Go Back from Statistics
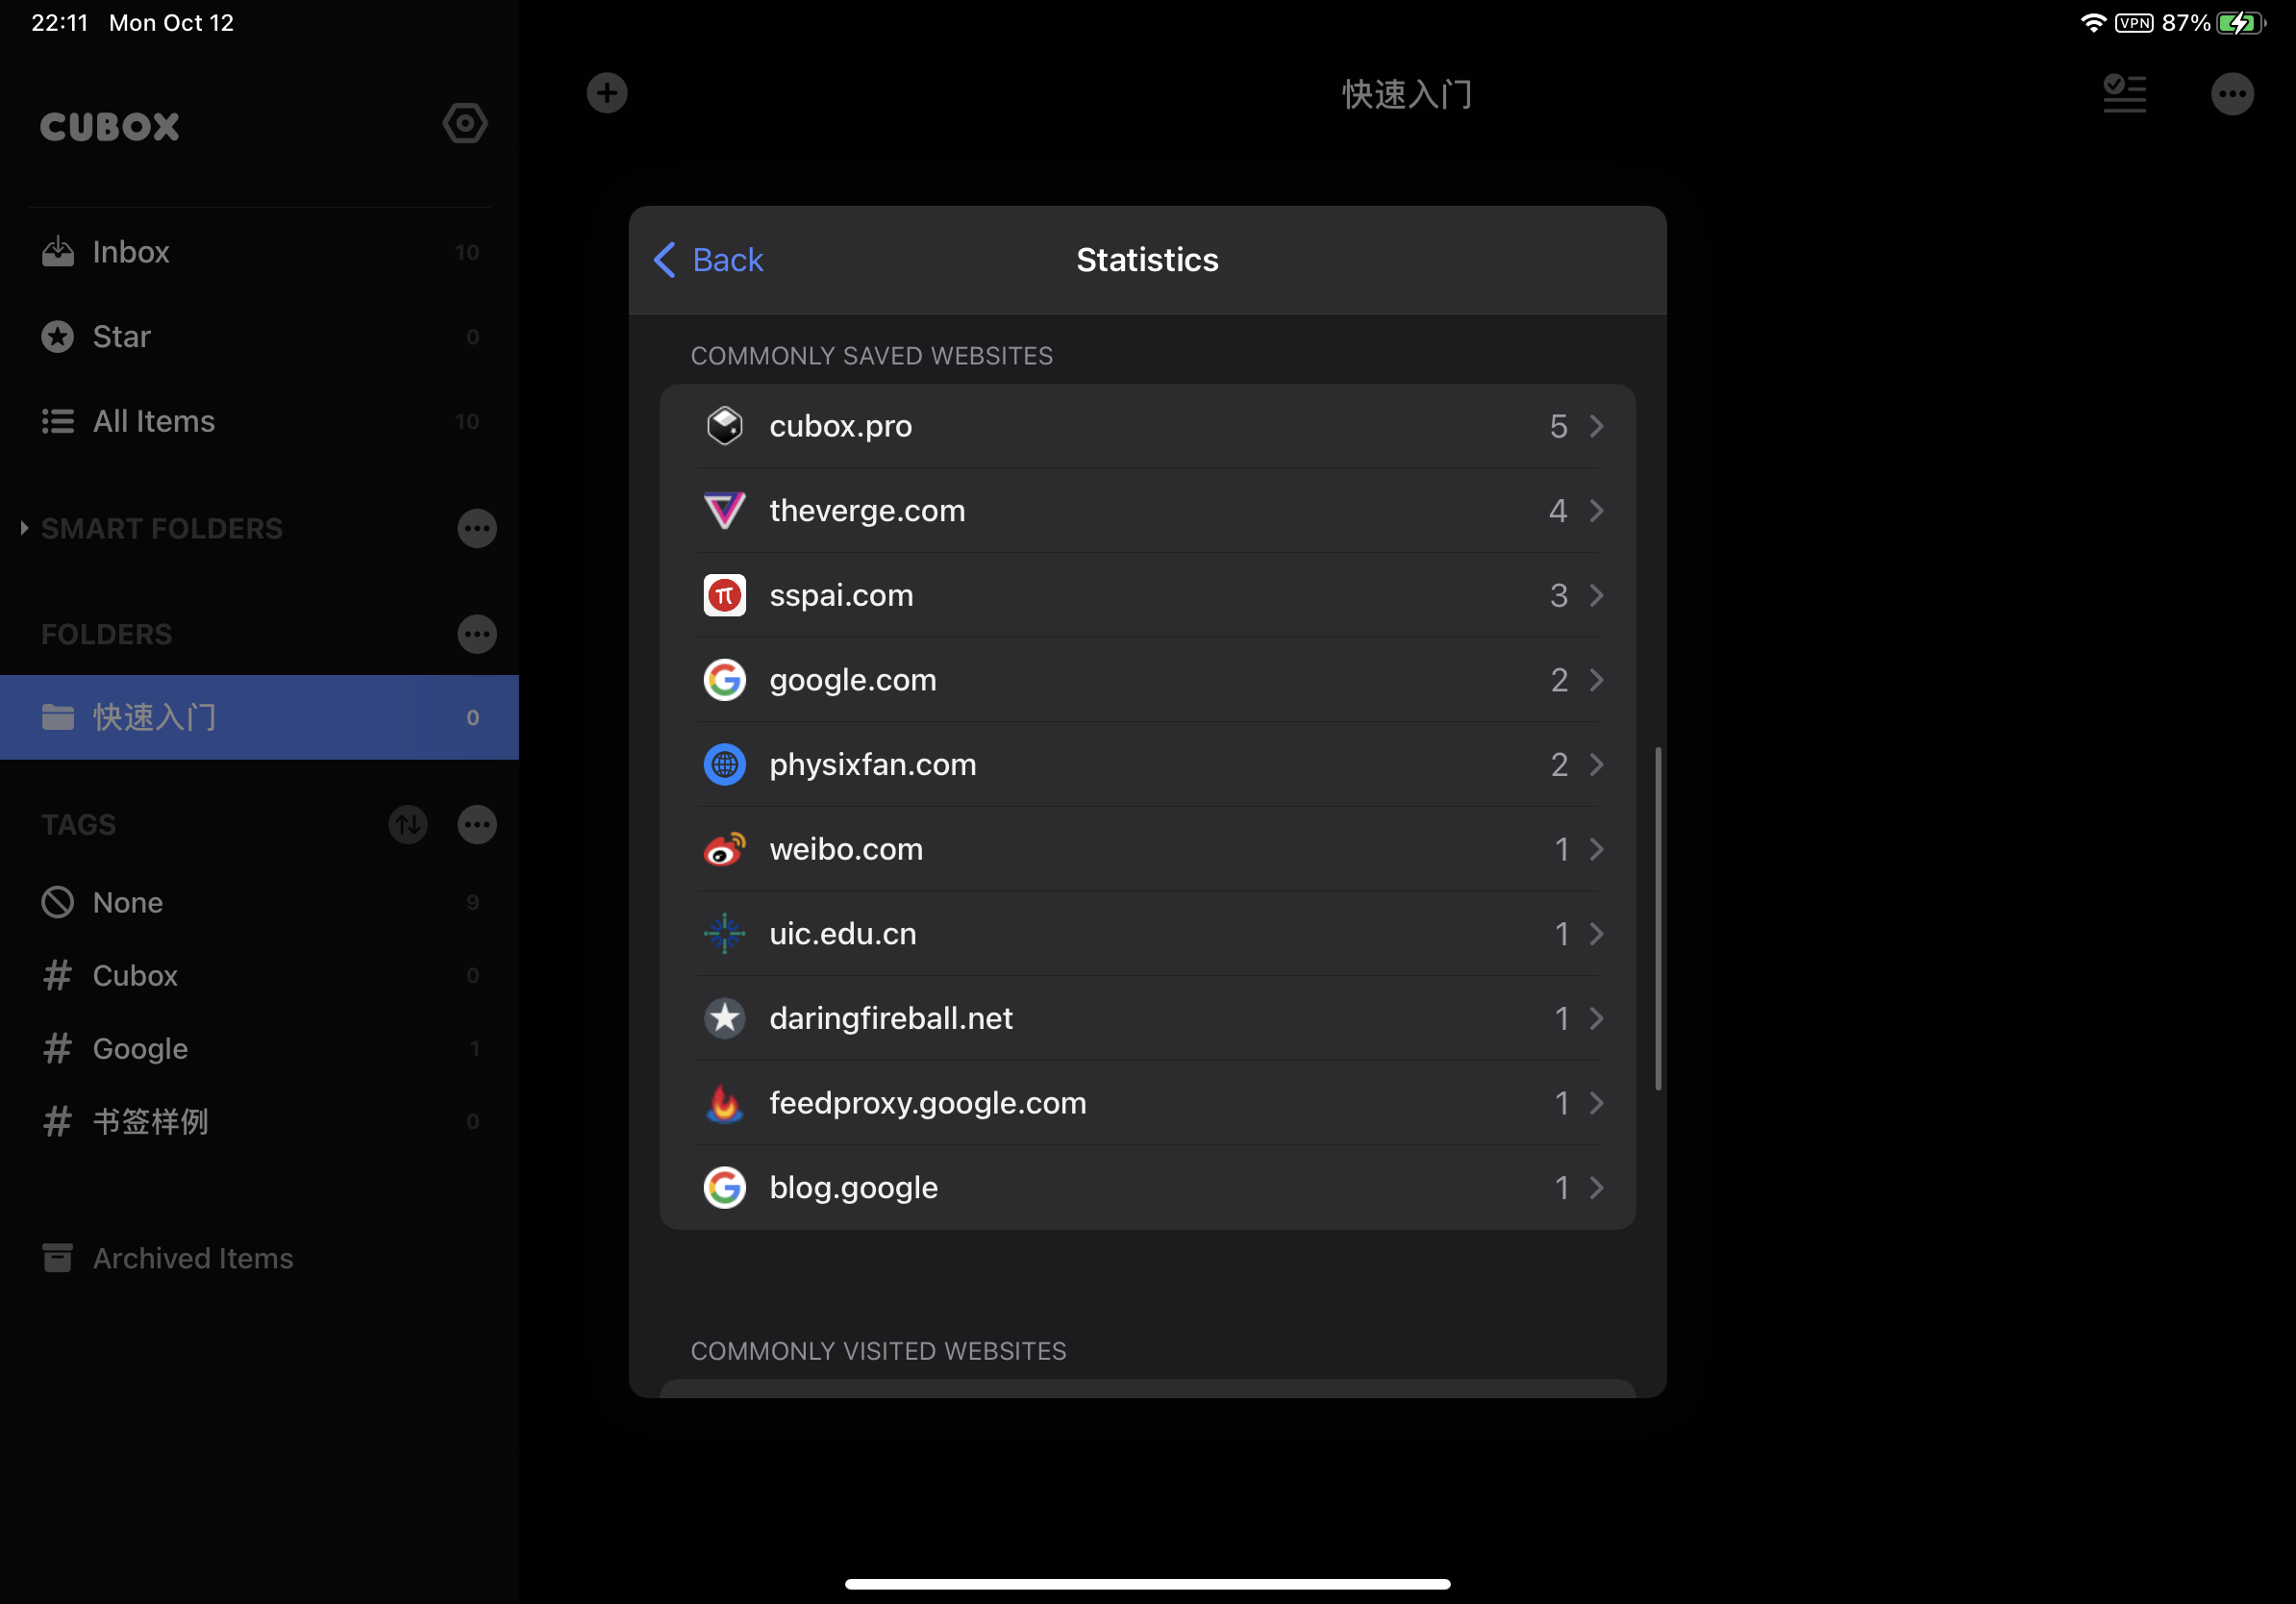2296x1604 pixels. click(708, 260)
